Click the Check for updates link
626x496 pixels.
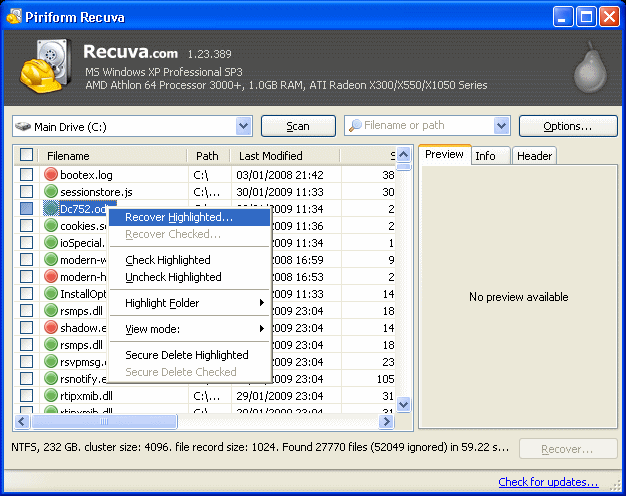pyautogui.click(x=548, y=482)
